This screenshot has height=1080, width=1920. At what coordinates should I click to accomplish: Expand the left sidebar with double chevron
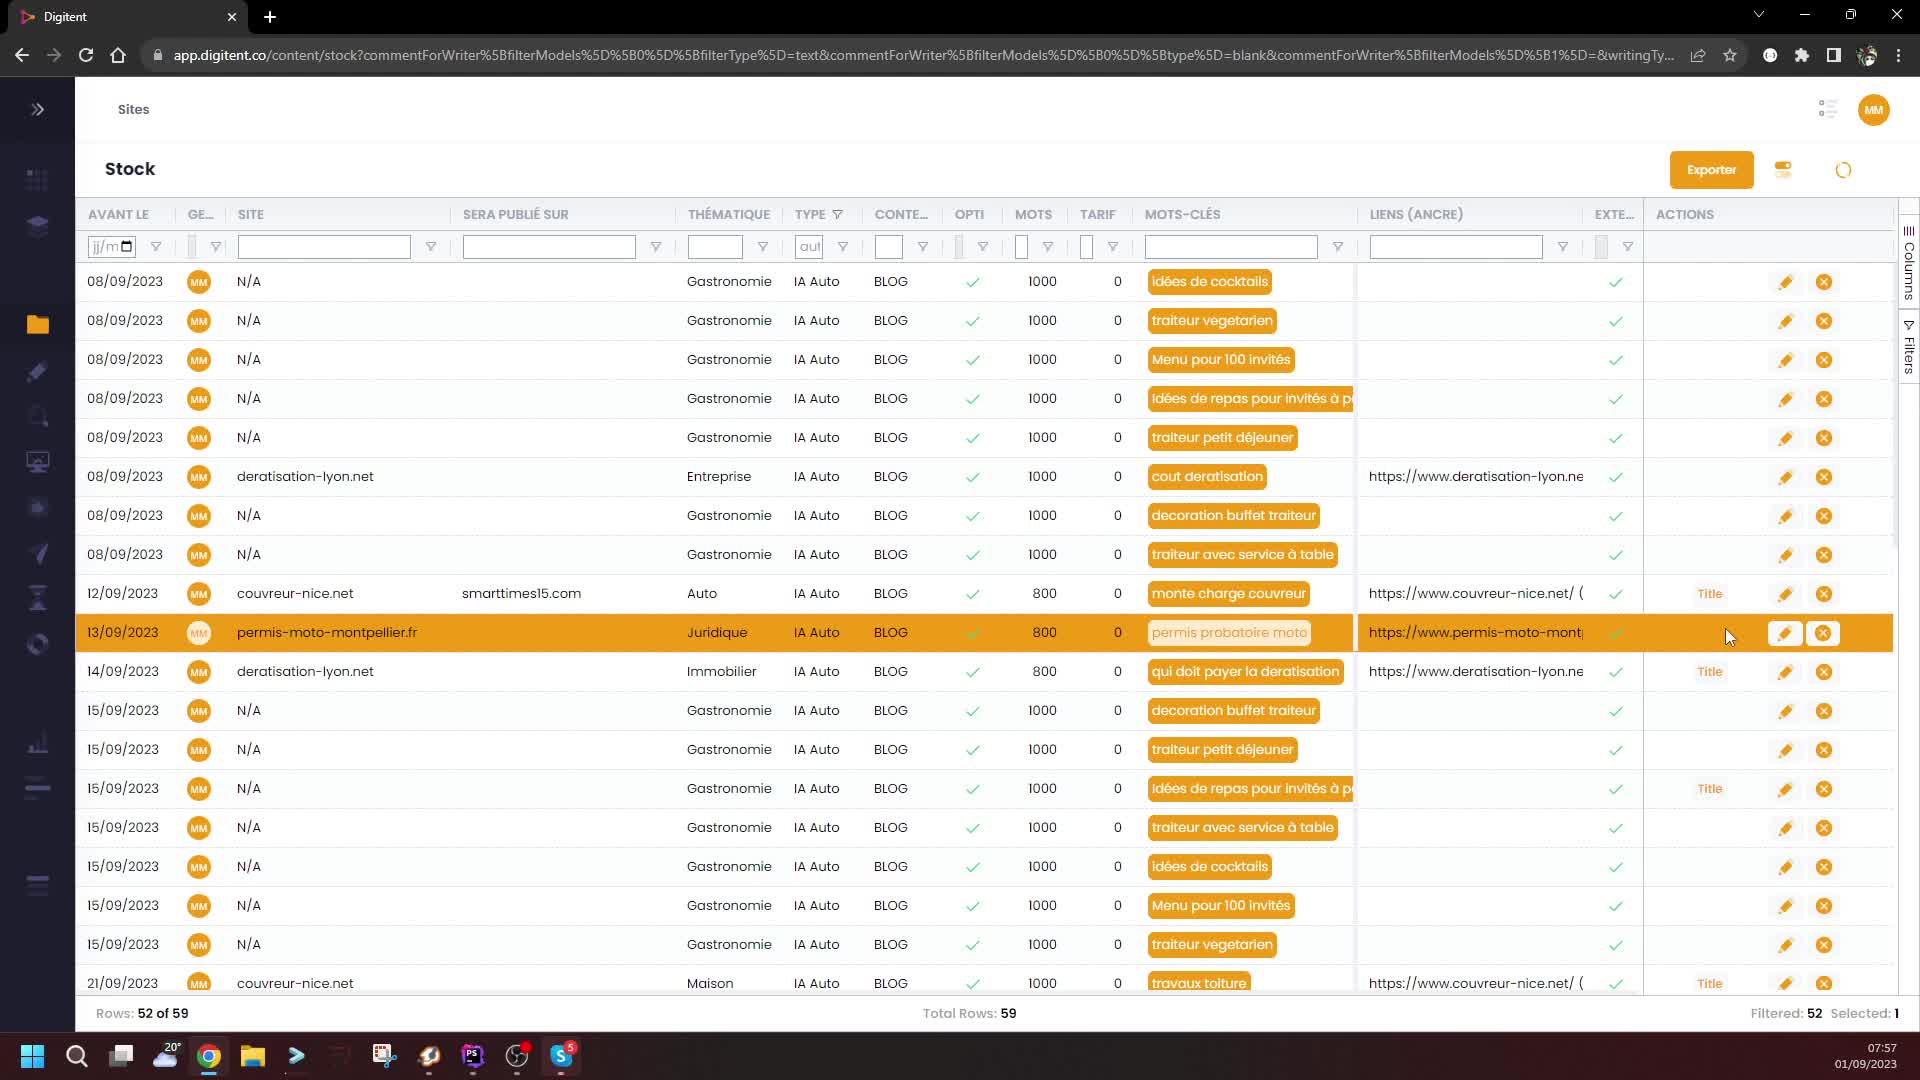[37, 109]
